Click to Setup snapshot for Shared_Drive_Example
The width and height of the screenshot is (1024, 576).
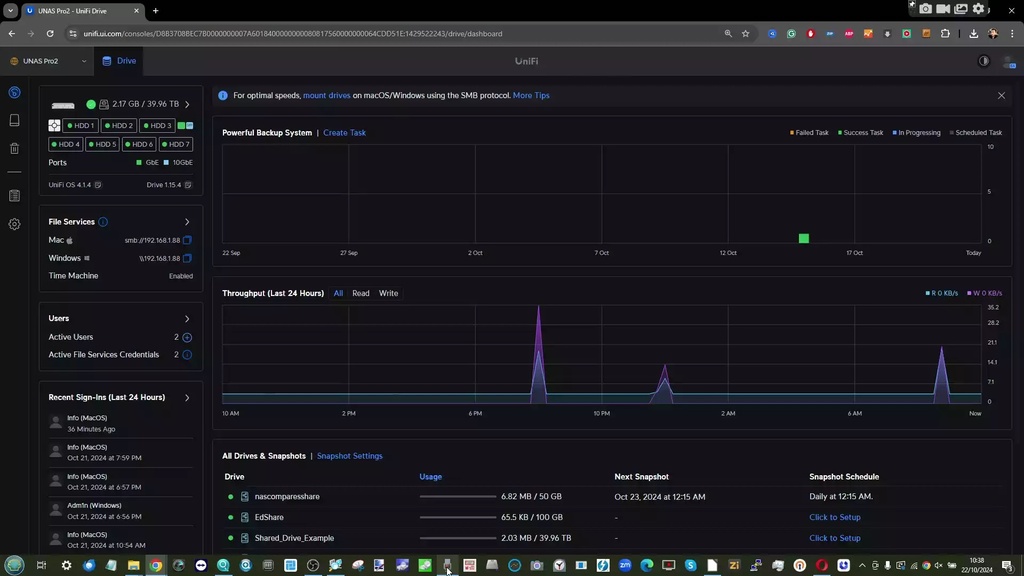point(835,538)
